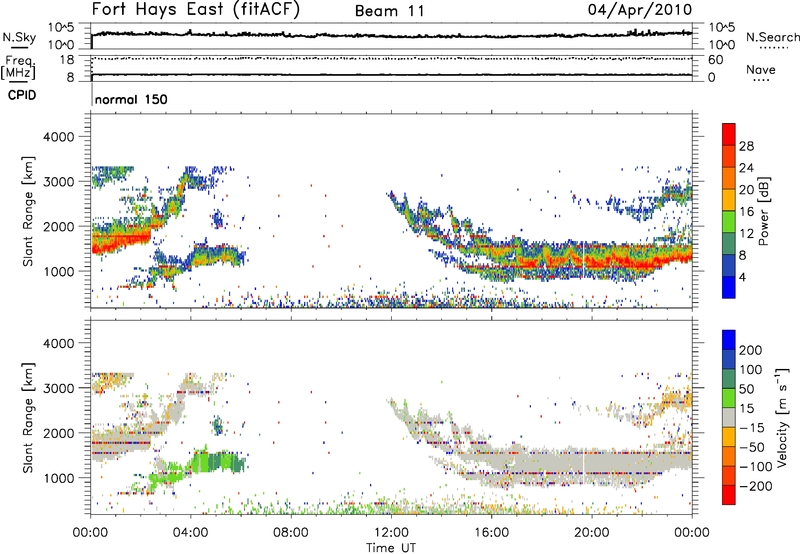Click the 'normal 150' CPID text
The height and width of the screenshot is (554, 800).
[x=131, y=99]
